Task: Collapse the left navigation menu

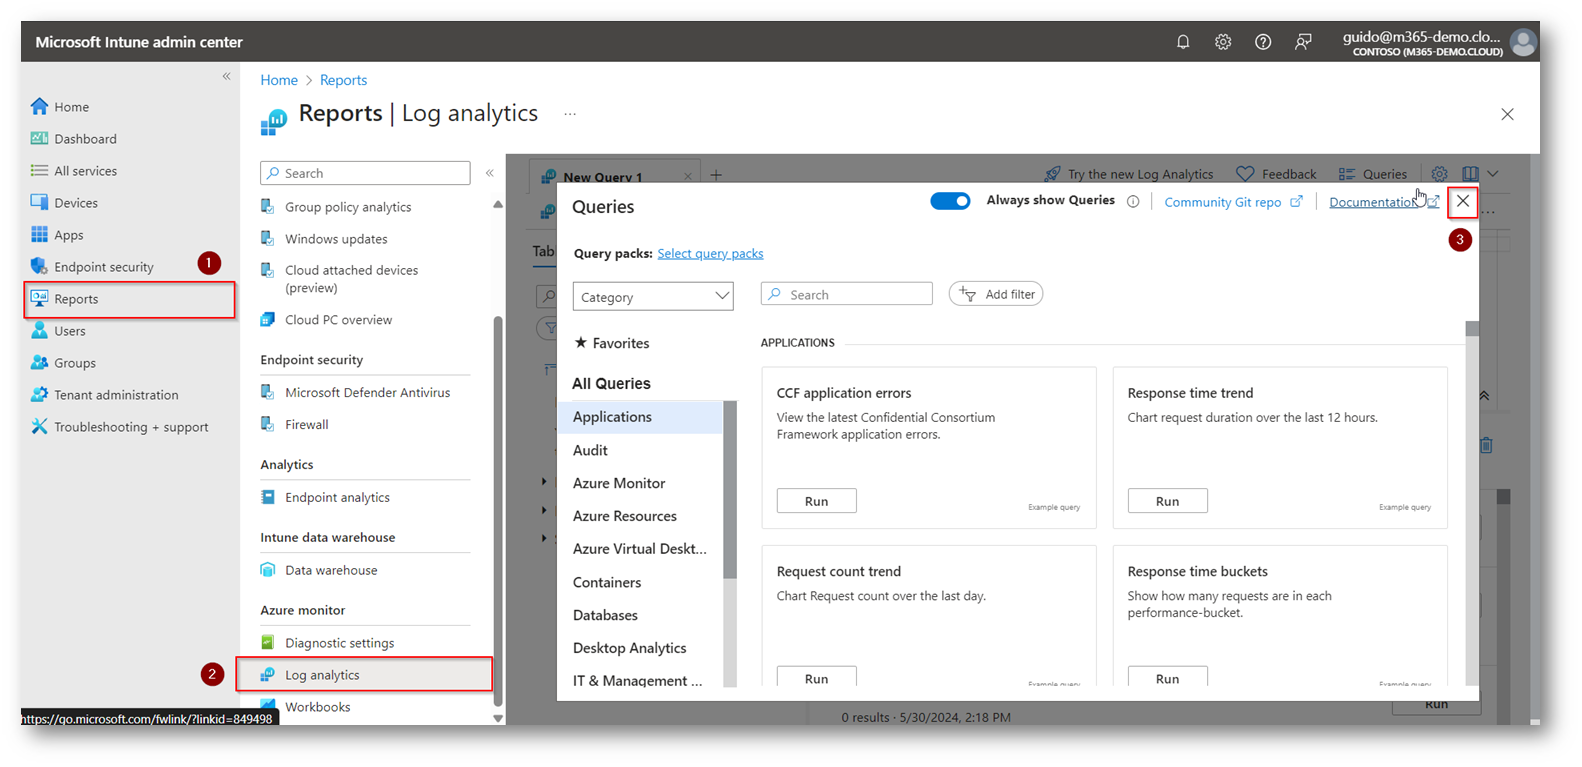Action: tap(226, 76)
